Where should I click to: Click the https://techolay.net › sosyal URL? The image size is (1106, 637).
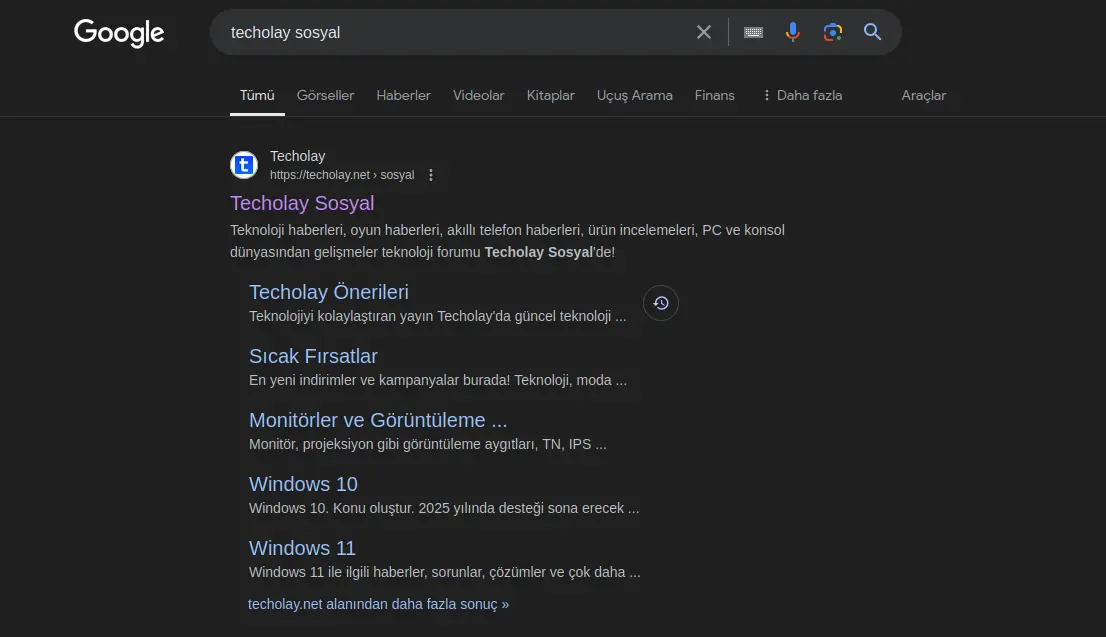click(x=342, y=175)
